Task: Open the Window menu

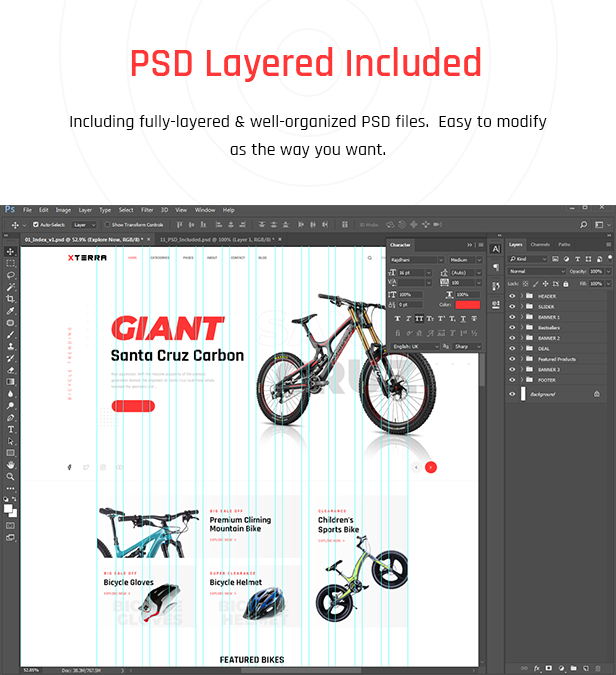Action: 205,210
